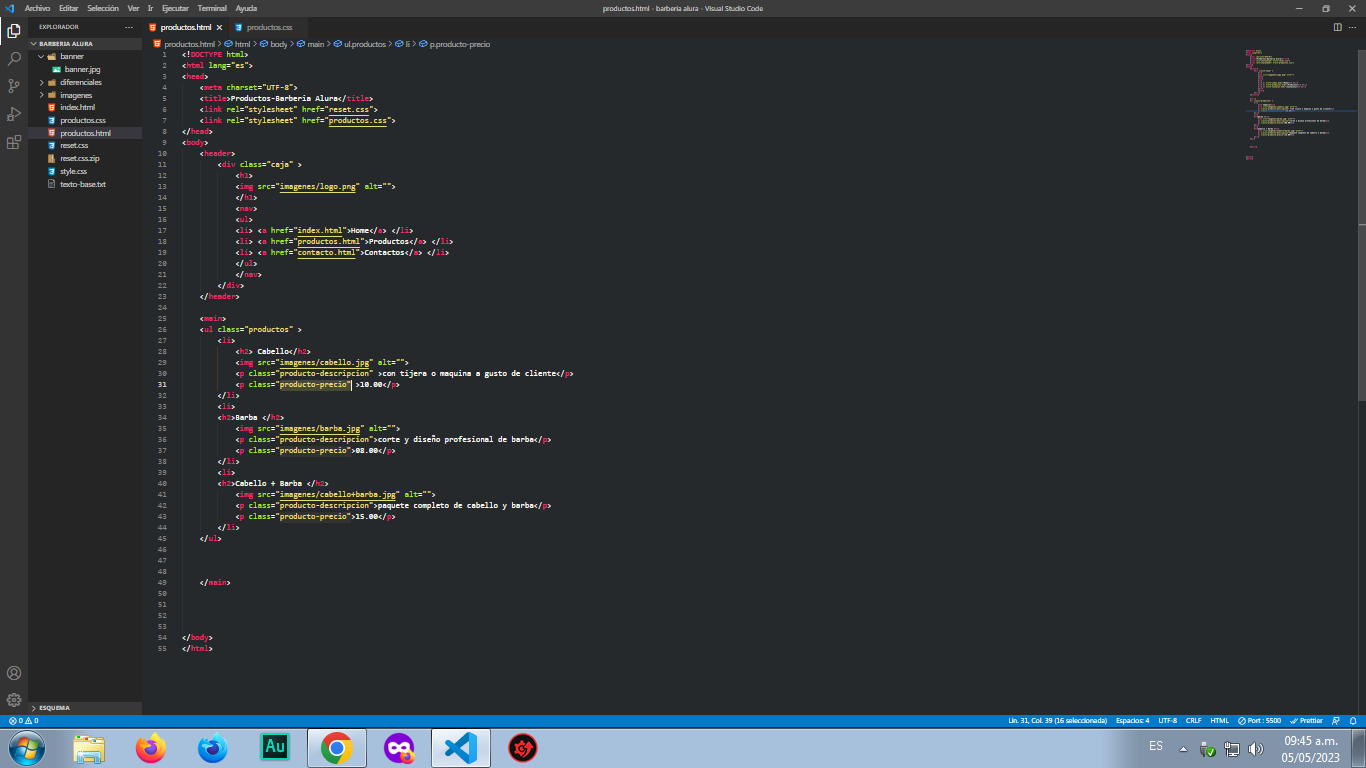Viewport: 1366px width, 768px height.
Task: Click the body breadcrumb segment
Action: tap(273, 44)
